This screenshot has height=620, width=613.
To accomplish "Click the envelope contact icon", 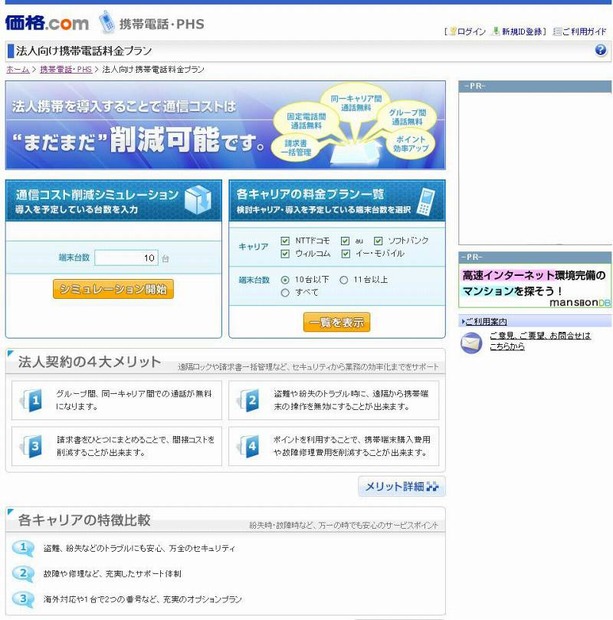I will point(471,342).
